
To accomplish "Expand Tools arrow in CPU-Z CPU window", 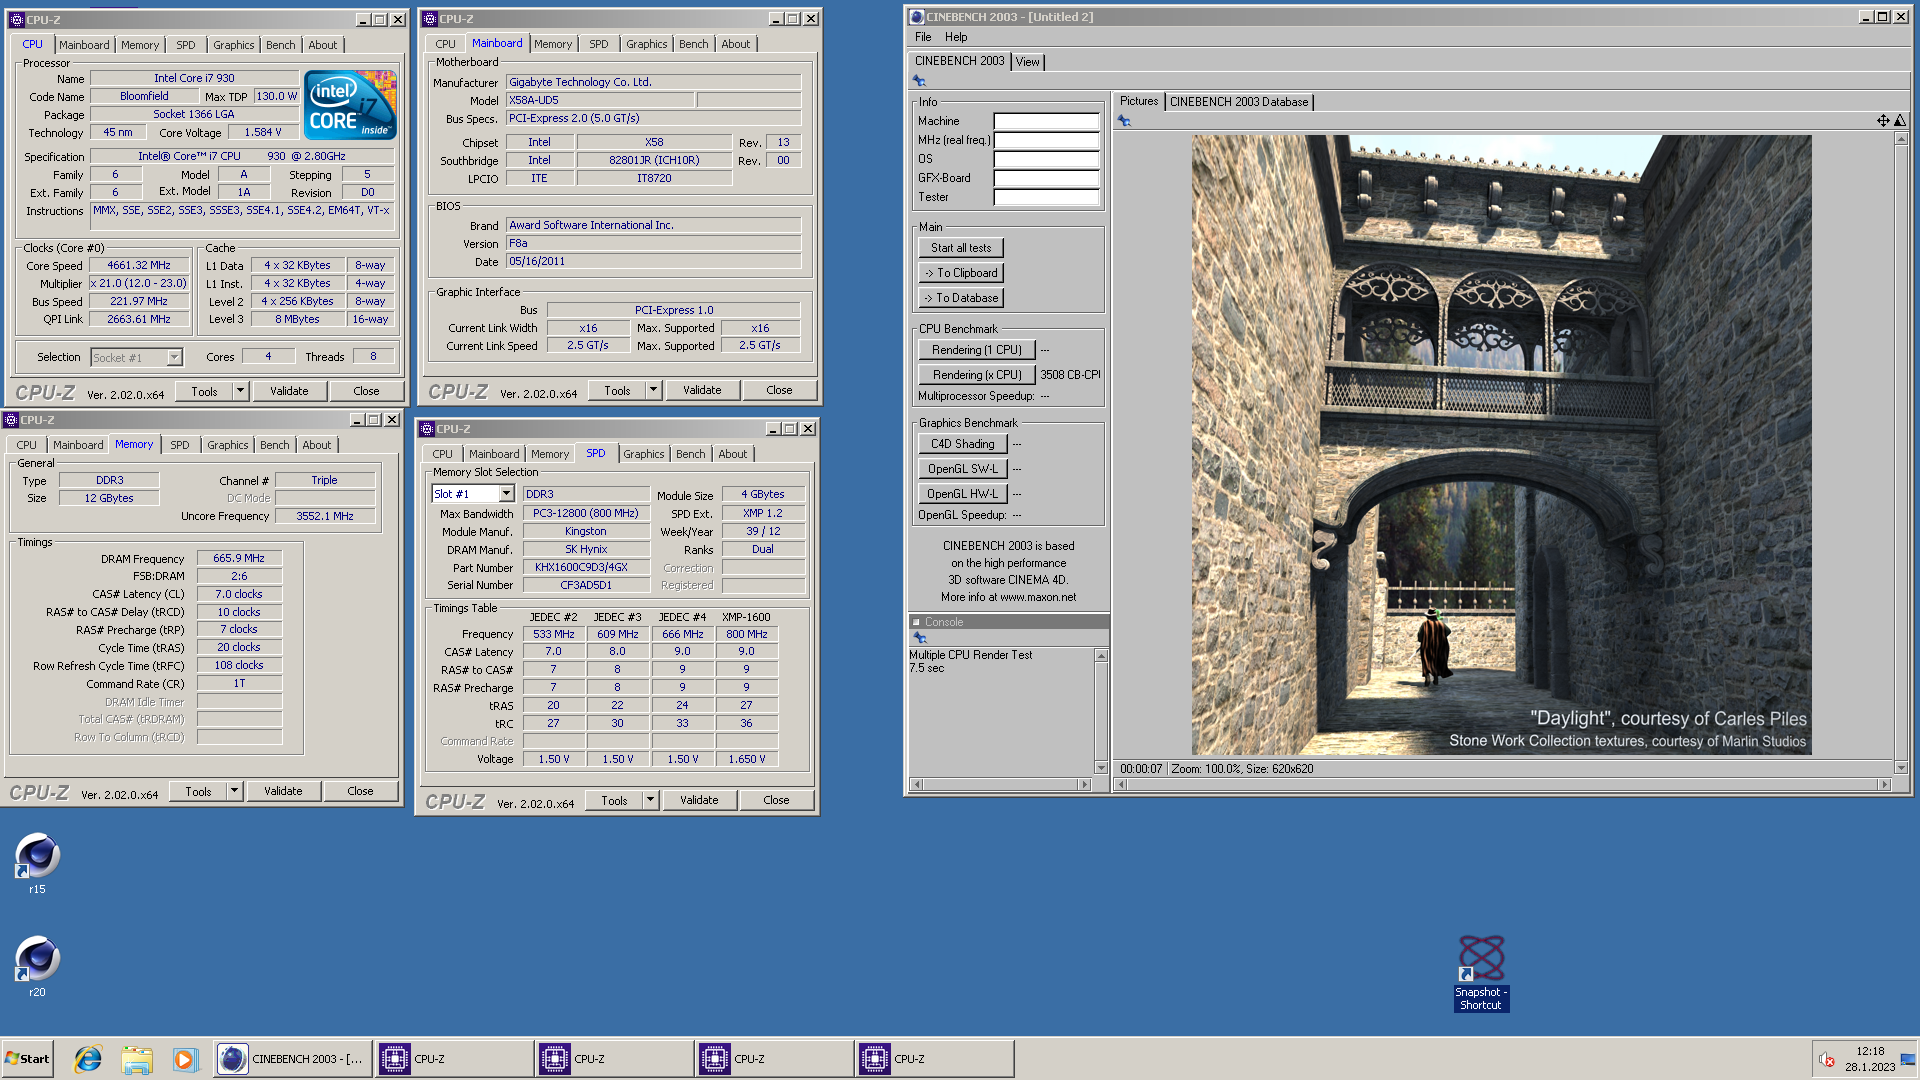I will (240, 391).
